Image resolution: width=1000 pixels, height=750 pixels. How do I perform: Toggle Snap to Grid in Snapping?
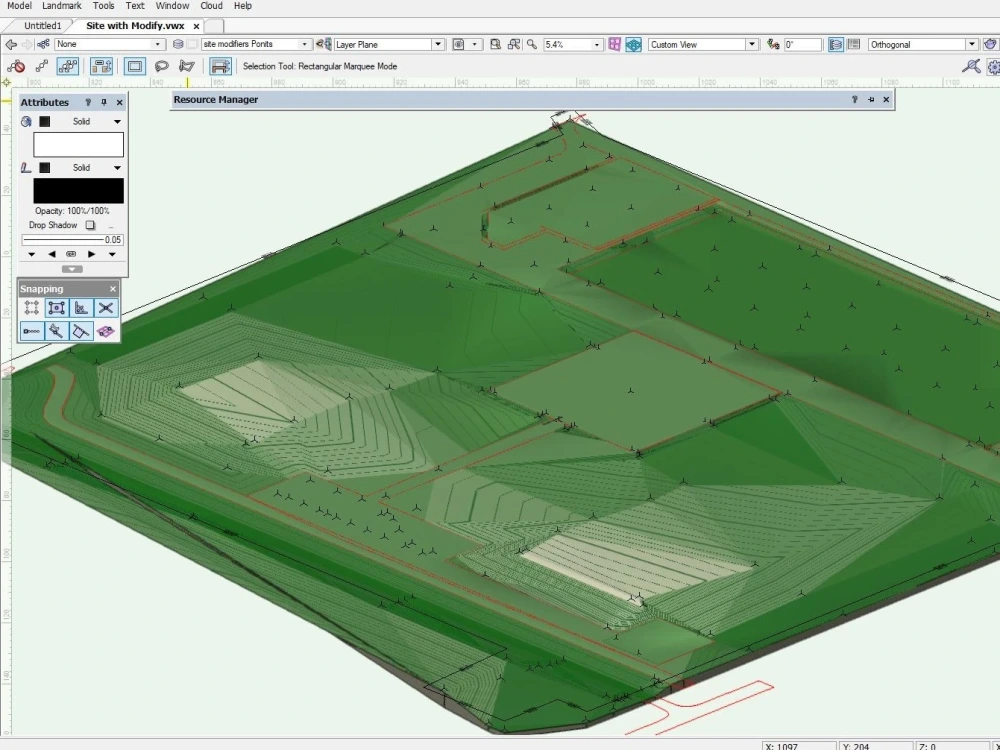[31, 308]
